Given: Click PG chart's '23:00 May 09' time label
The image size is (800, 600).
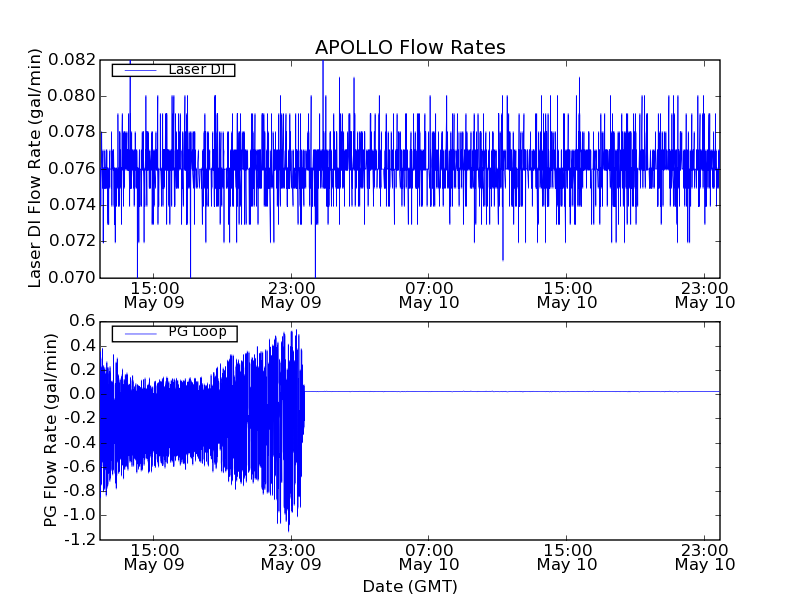Looking at the screenshot, I should (x=291, y=558).
